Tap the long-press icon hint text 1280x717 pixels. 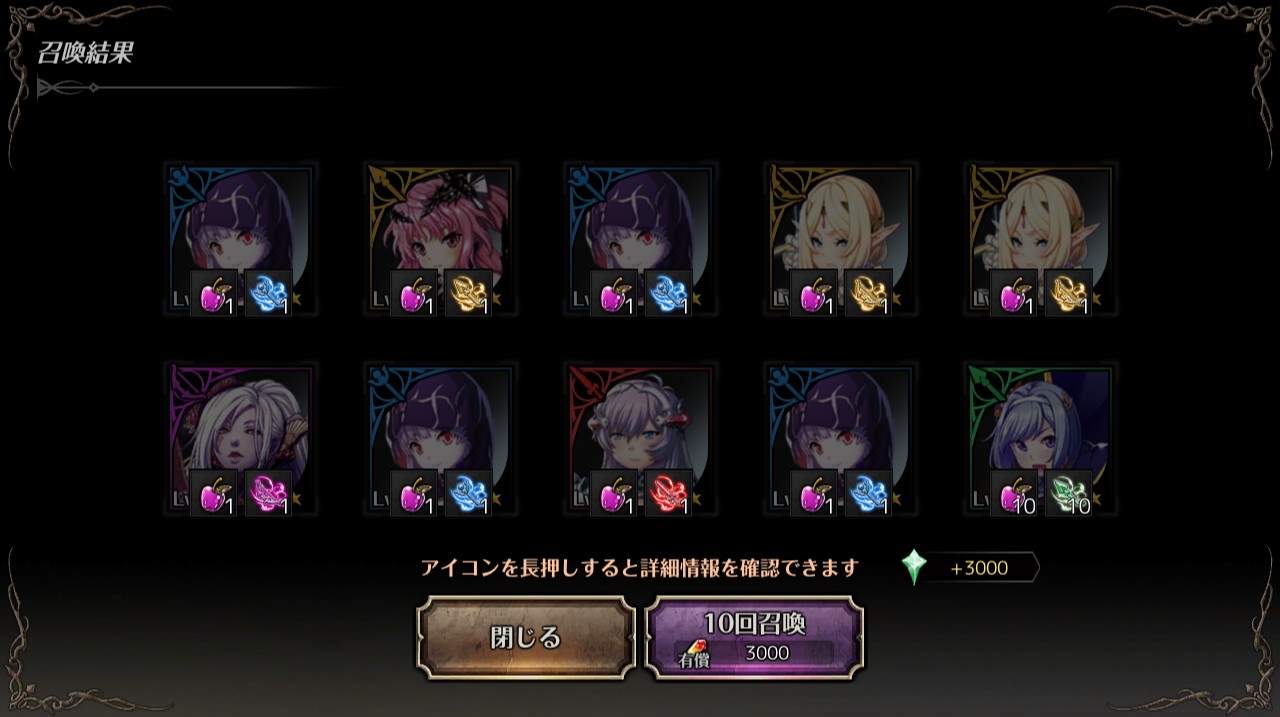(640, 568)
